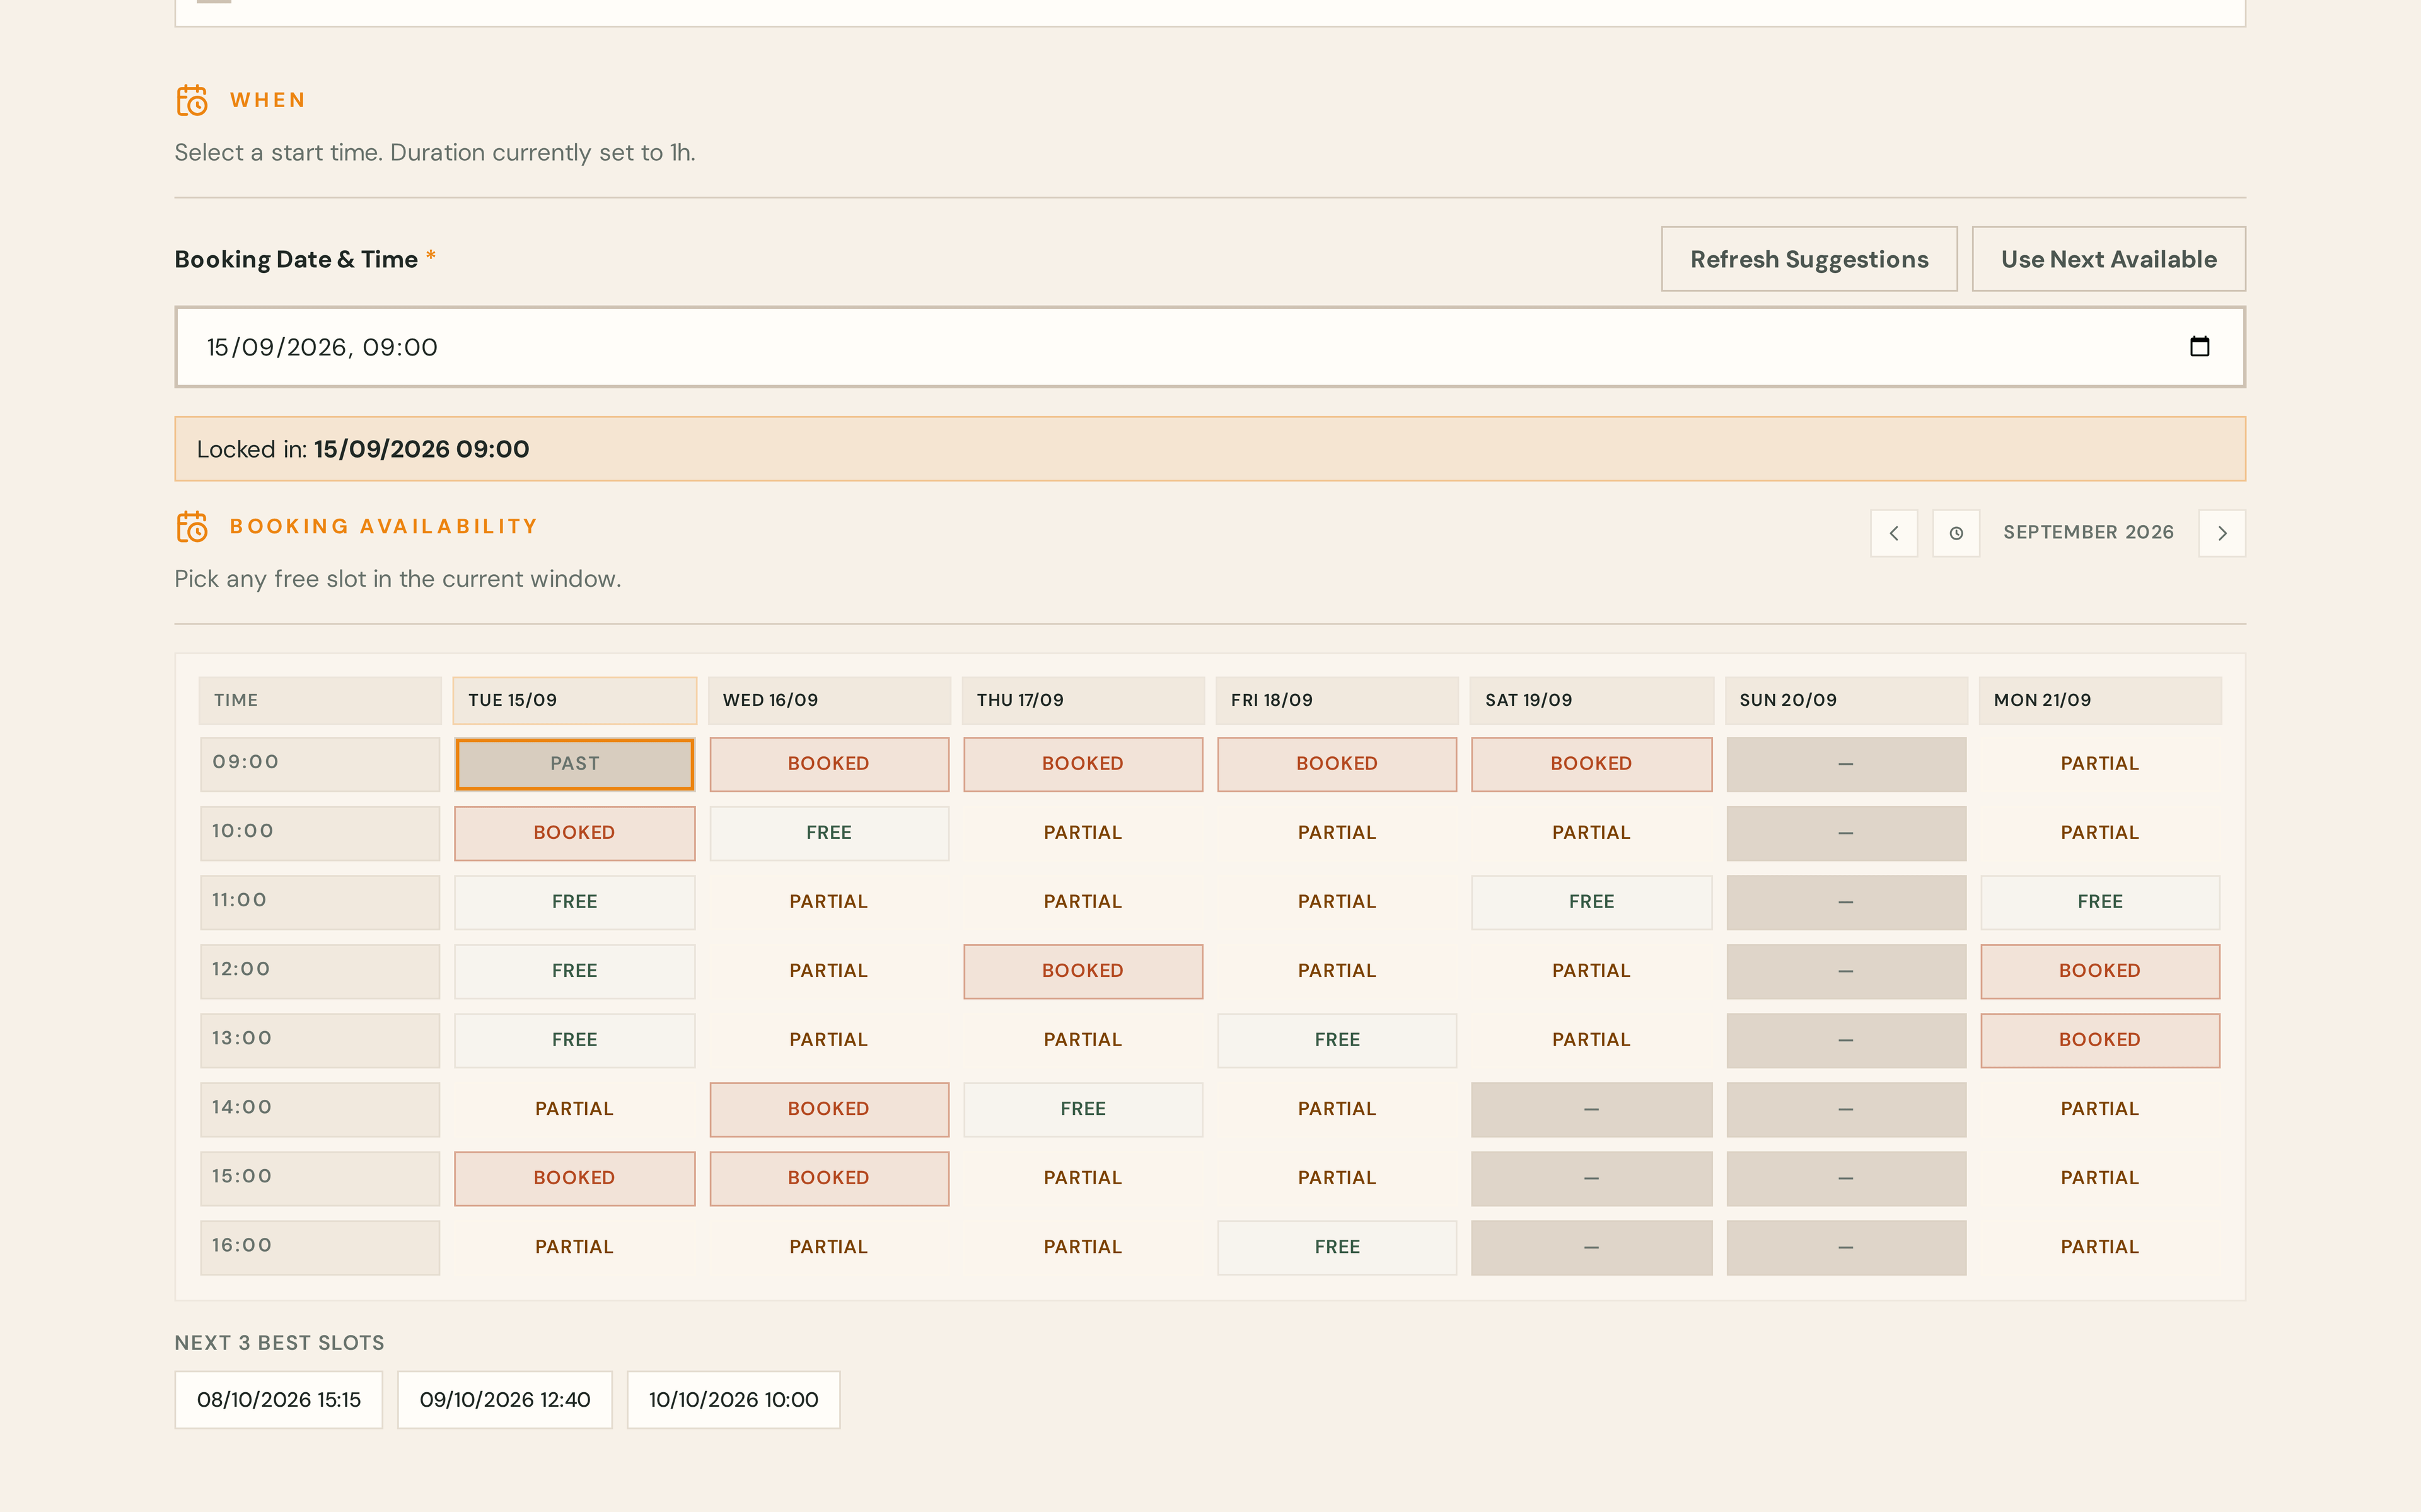Choose suggested slot 10/10/2026 10:00
Screen dimensions: 2421x1512
tap(733, 1400)
